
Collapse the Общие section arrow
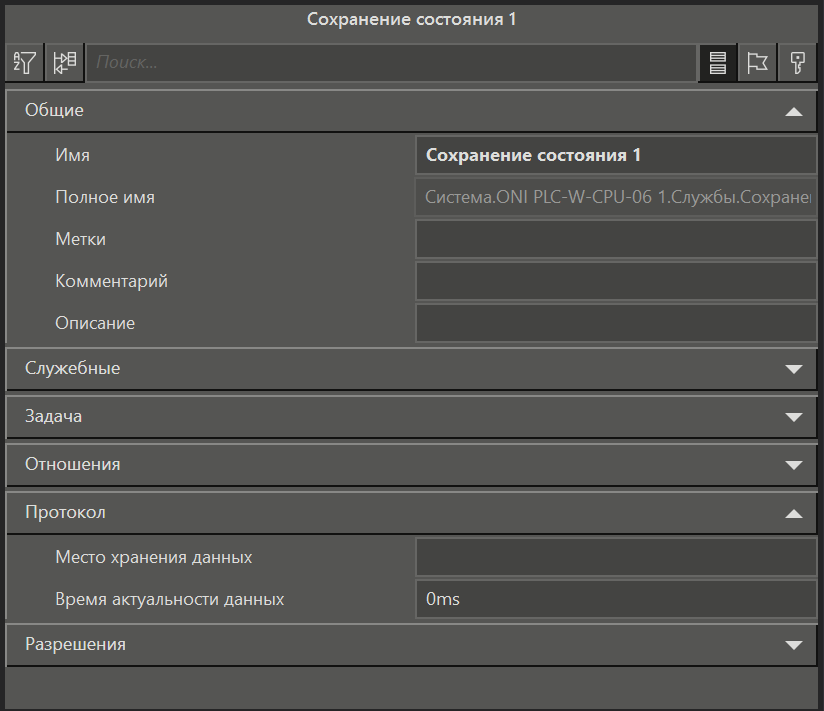(x=794, y=111)
